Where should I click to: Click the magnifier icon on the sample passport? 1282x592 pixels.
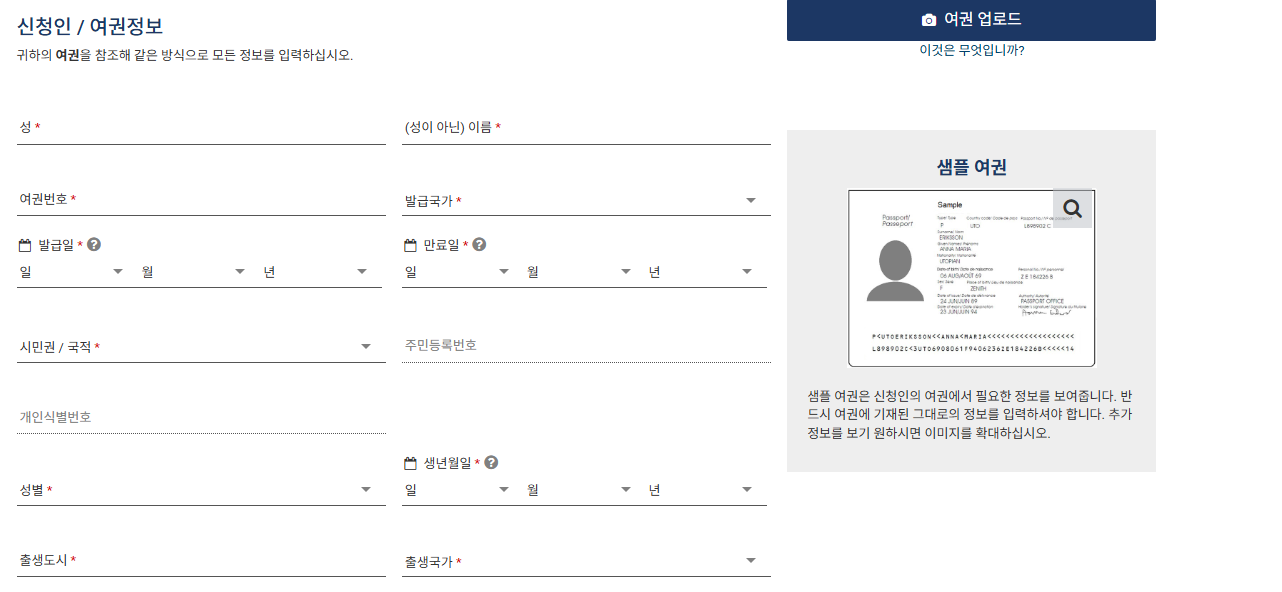pos(1073,209)
